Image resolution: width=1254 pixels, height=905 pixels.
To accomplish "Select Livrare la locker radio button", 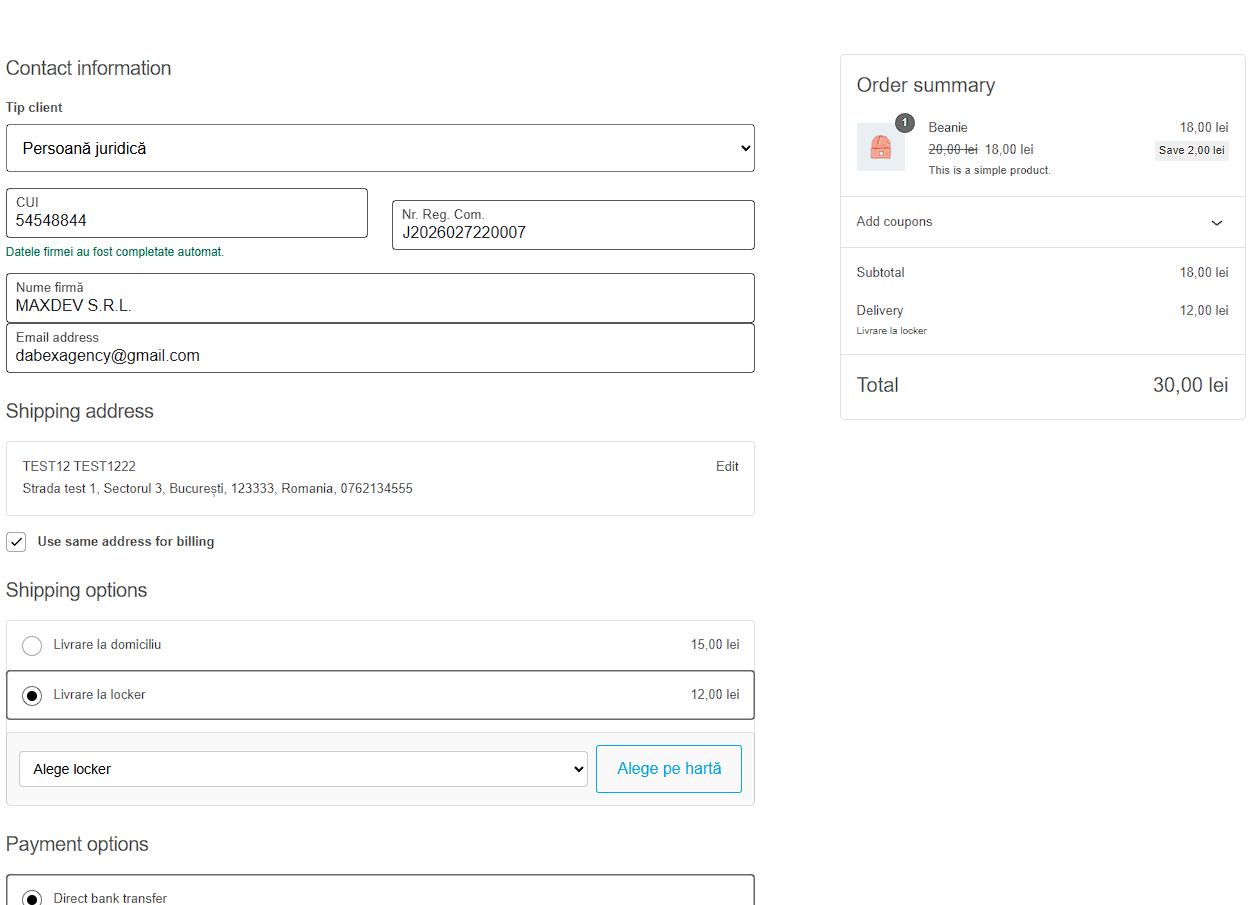I will (x=32, y=695).
